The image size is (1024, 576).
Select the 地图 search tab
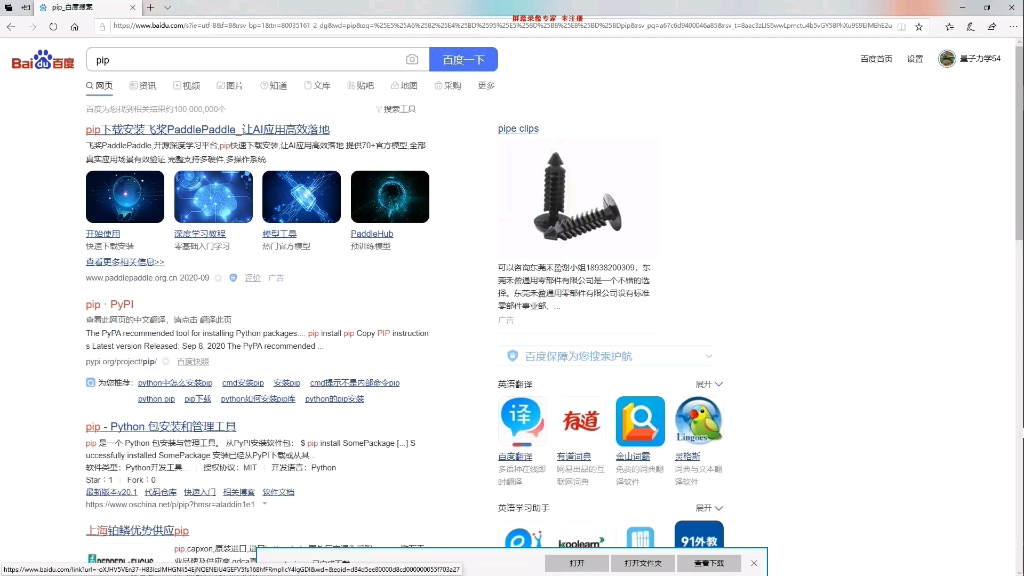point(404,86)
